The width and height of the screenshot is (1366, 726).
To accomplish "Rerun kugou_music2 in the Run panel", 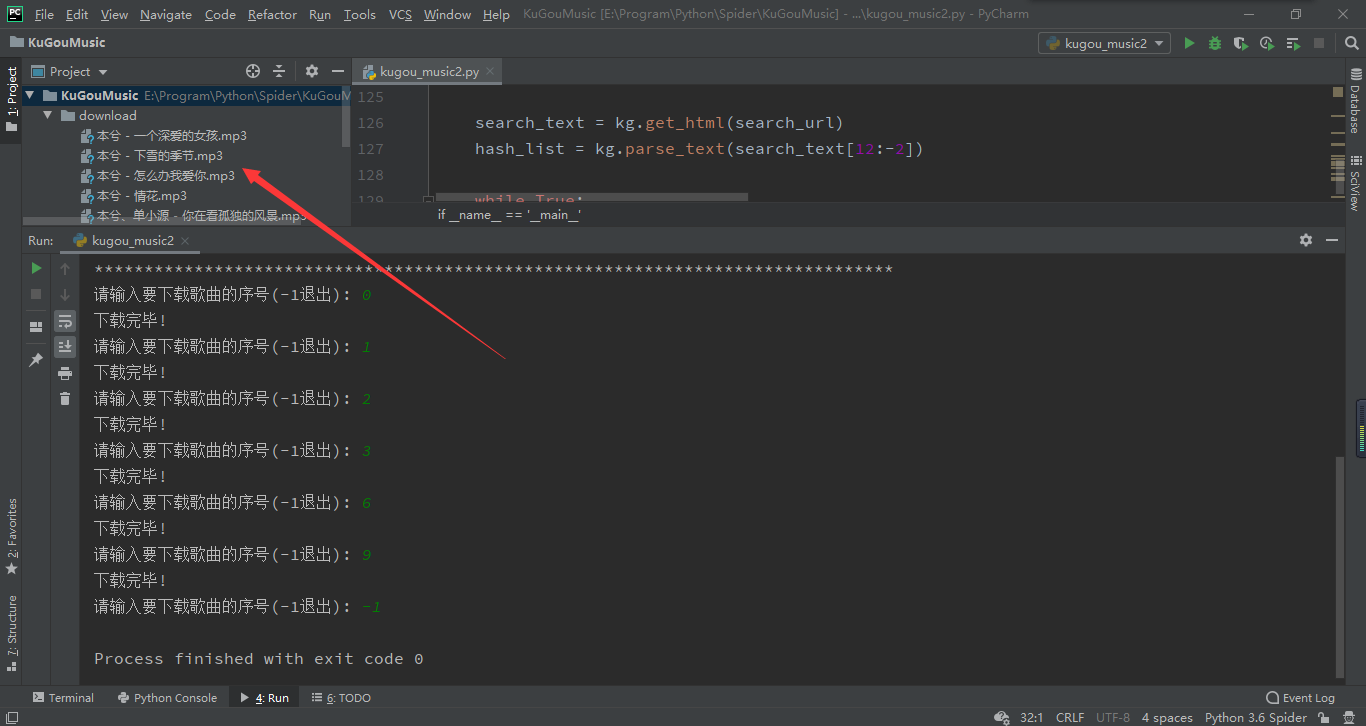I will pos(36,268).
